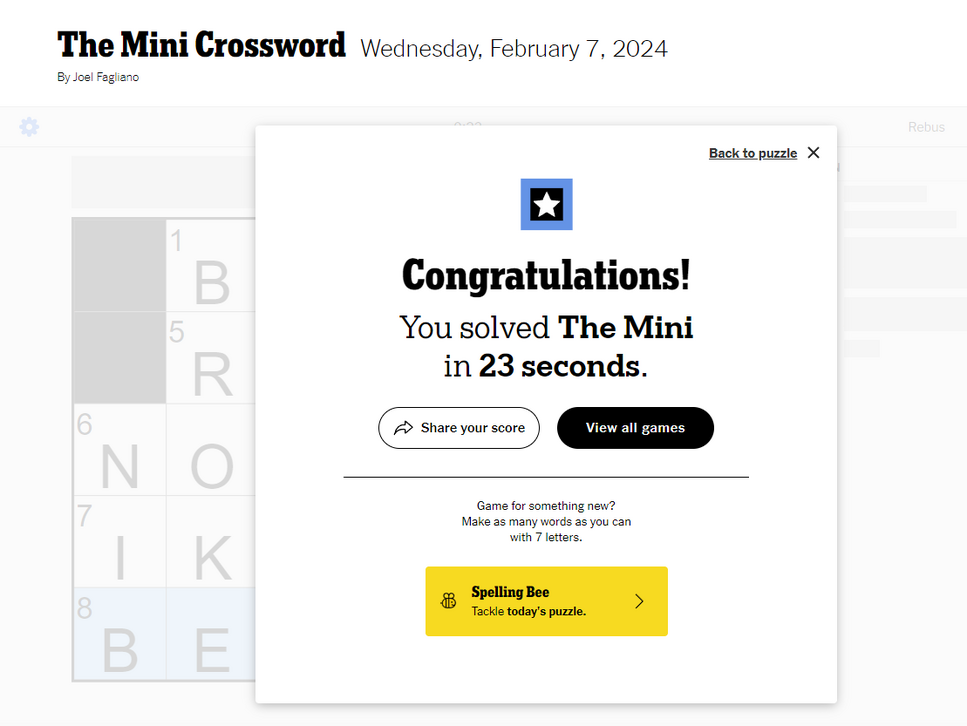Click the bee icon on the yellow banner

(448, 601)
